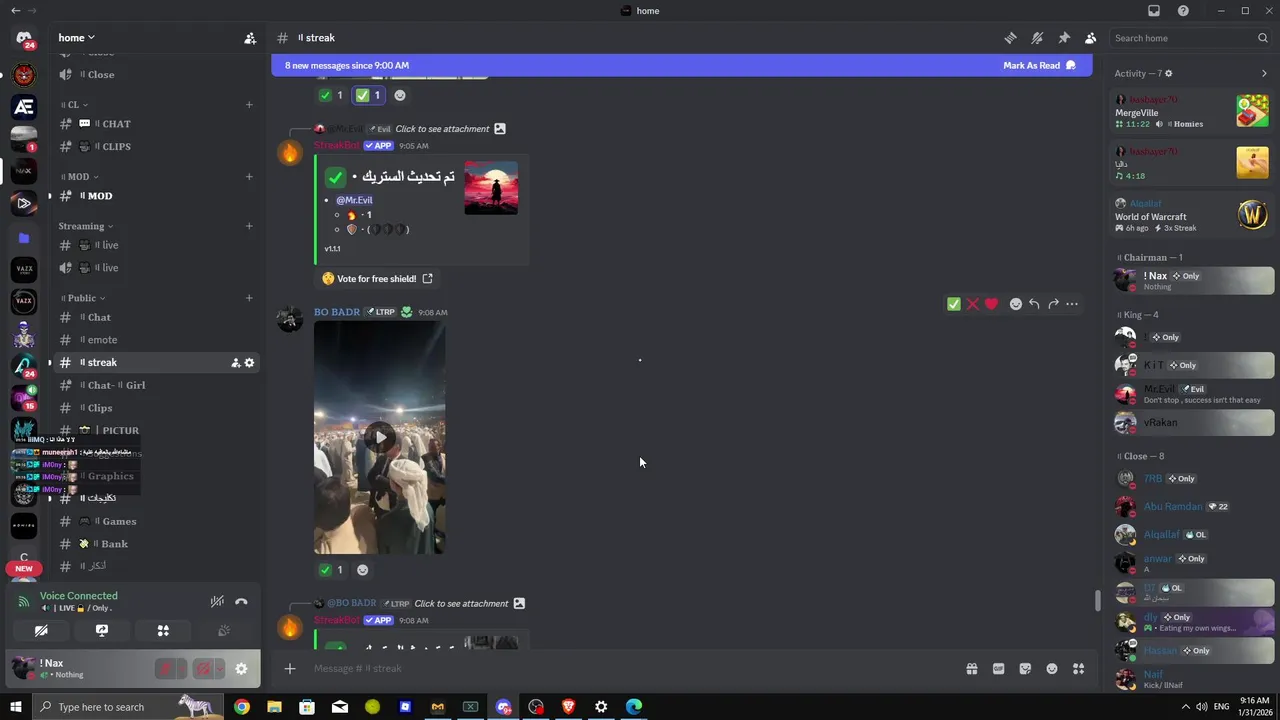Screen dimensions: 1280x720
Task: Forward BO BADR's message
Action: (x=1053, y=304)
